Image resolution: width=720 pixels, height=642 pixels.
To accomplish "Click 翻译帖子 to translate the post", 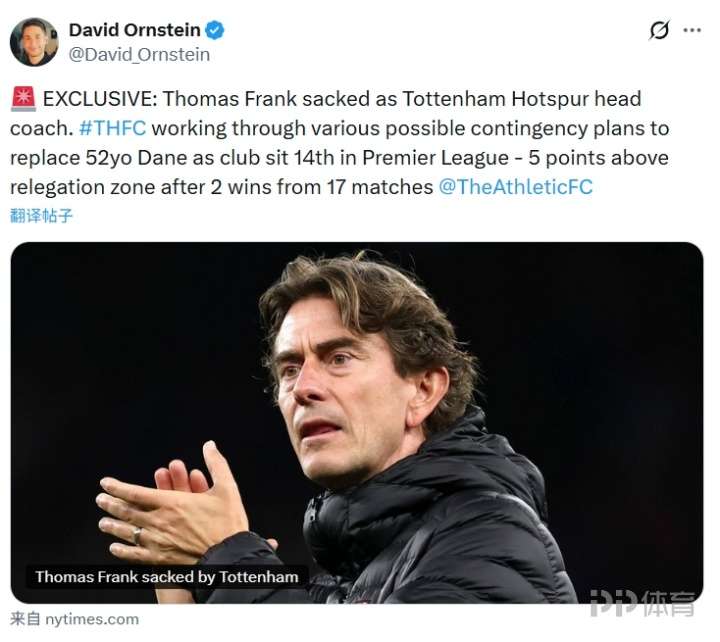I will [x=41, y=215].
